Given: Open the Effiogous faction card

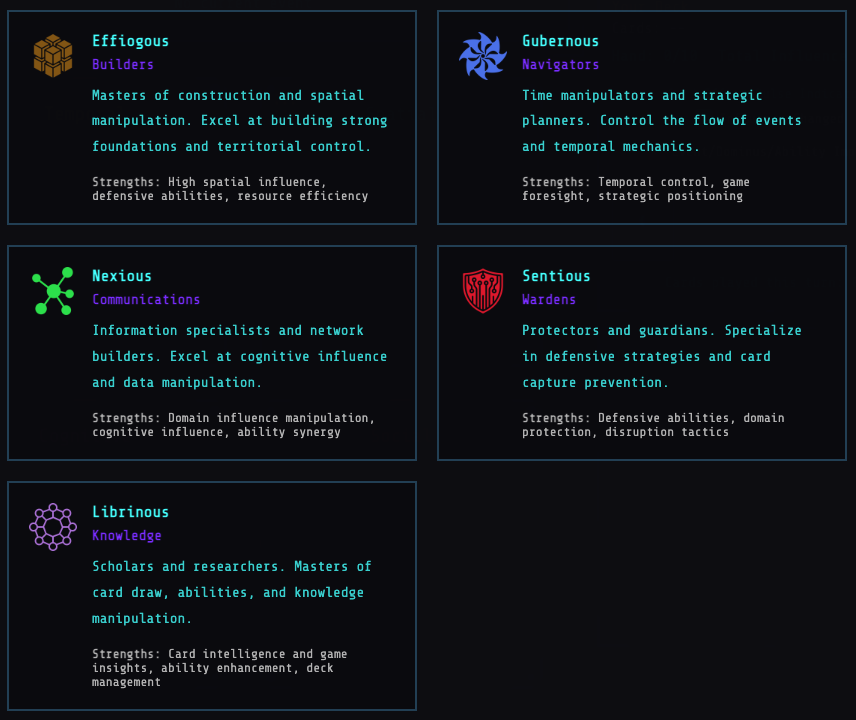Looking at the screenshot, I should pyautogui.click(x=212, y=117).
